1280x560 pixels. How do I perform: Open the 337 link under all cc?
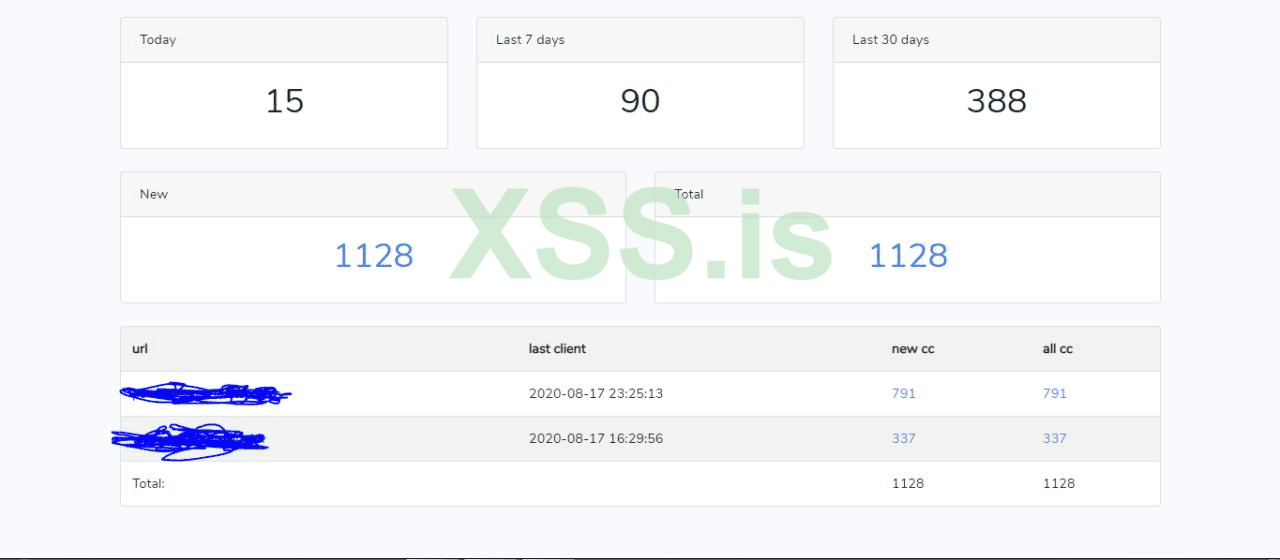point(1055,438)
